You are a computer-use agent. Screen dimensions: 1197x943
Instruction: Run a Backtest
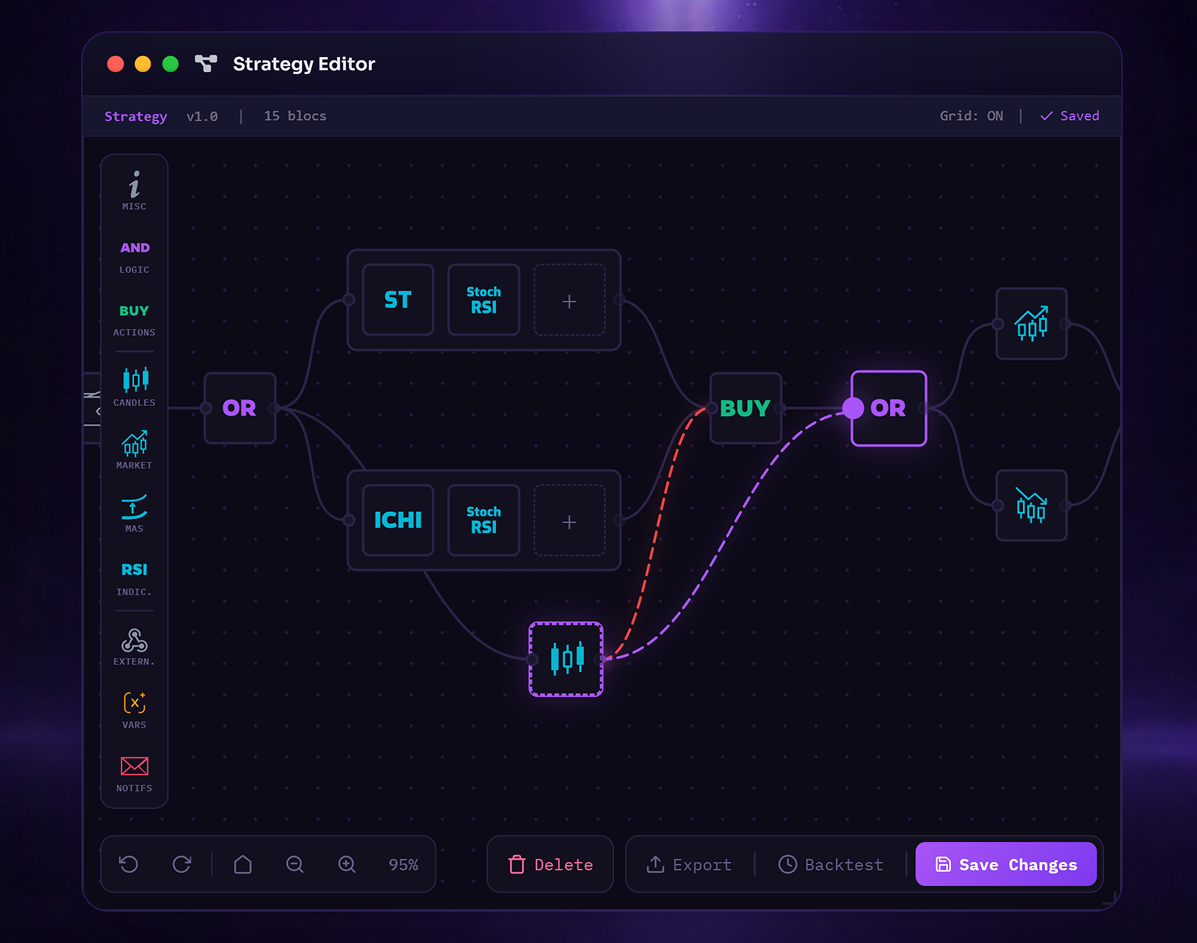click(x=830, y=864)
